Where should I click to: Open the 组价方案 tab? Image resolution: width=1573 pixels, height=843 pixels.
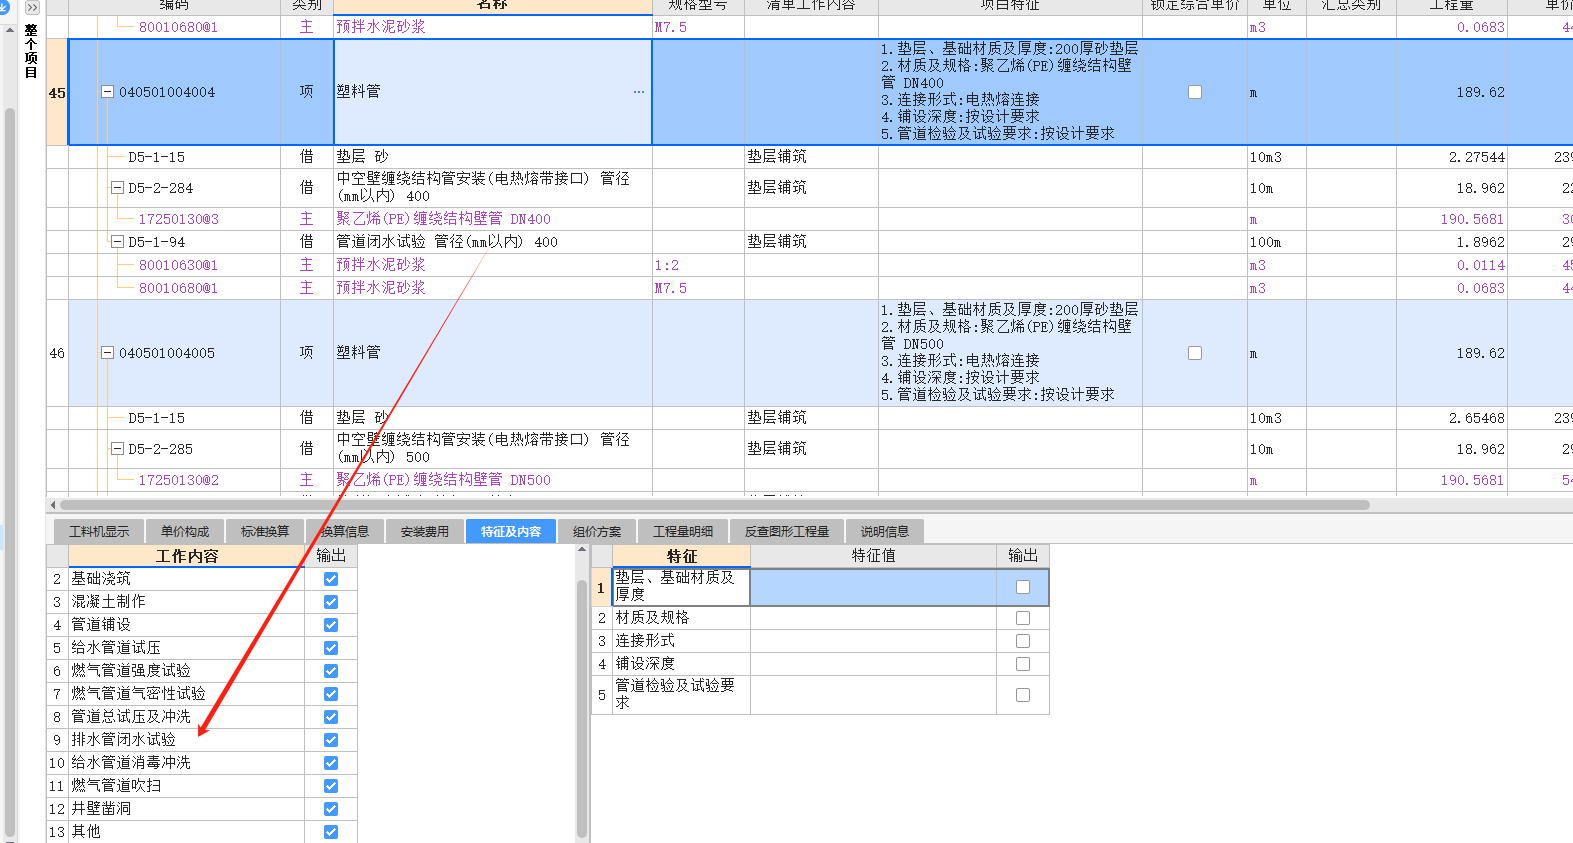[x=597, y=531]
